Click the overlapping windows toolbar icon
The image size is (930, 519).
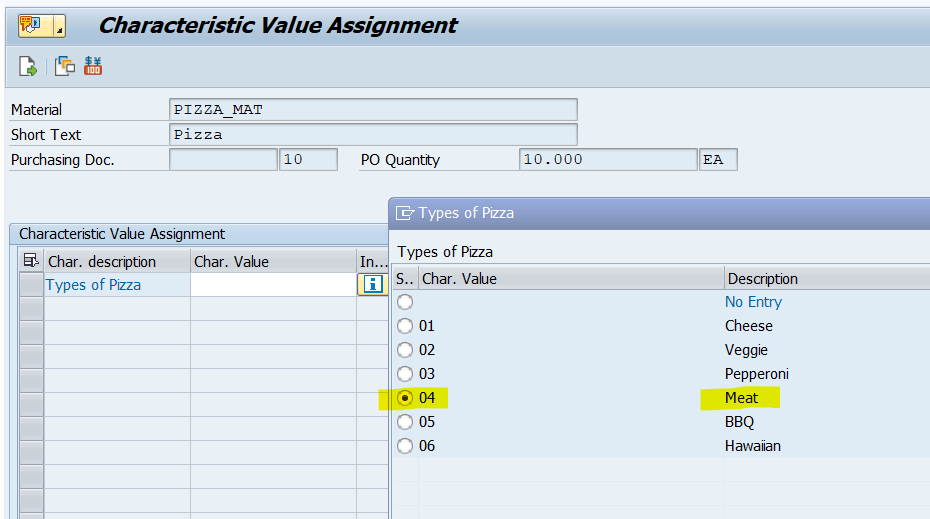[x=65, y=67]
